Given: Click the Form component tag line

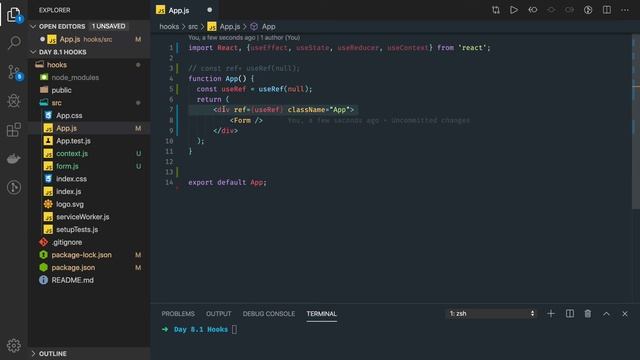Looking at the screenshot, I should (x=246, y=120).
